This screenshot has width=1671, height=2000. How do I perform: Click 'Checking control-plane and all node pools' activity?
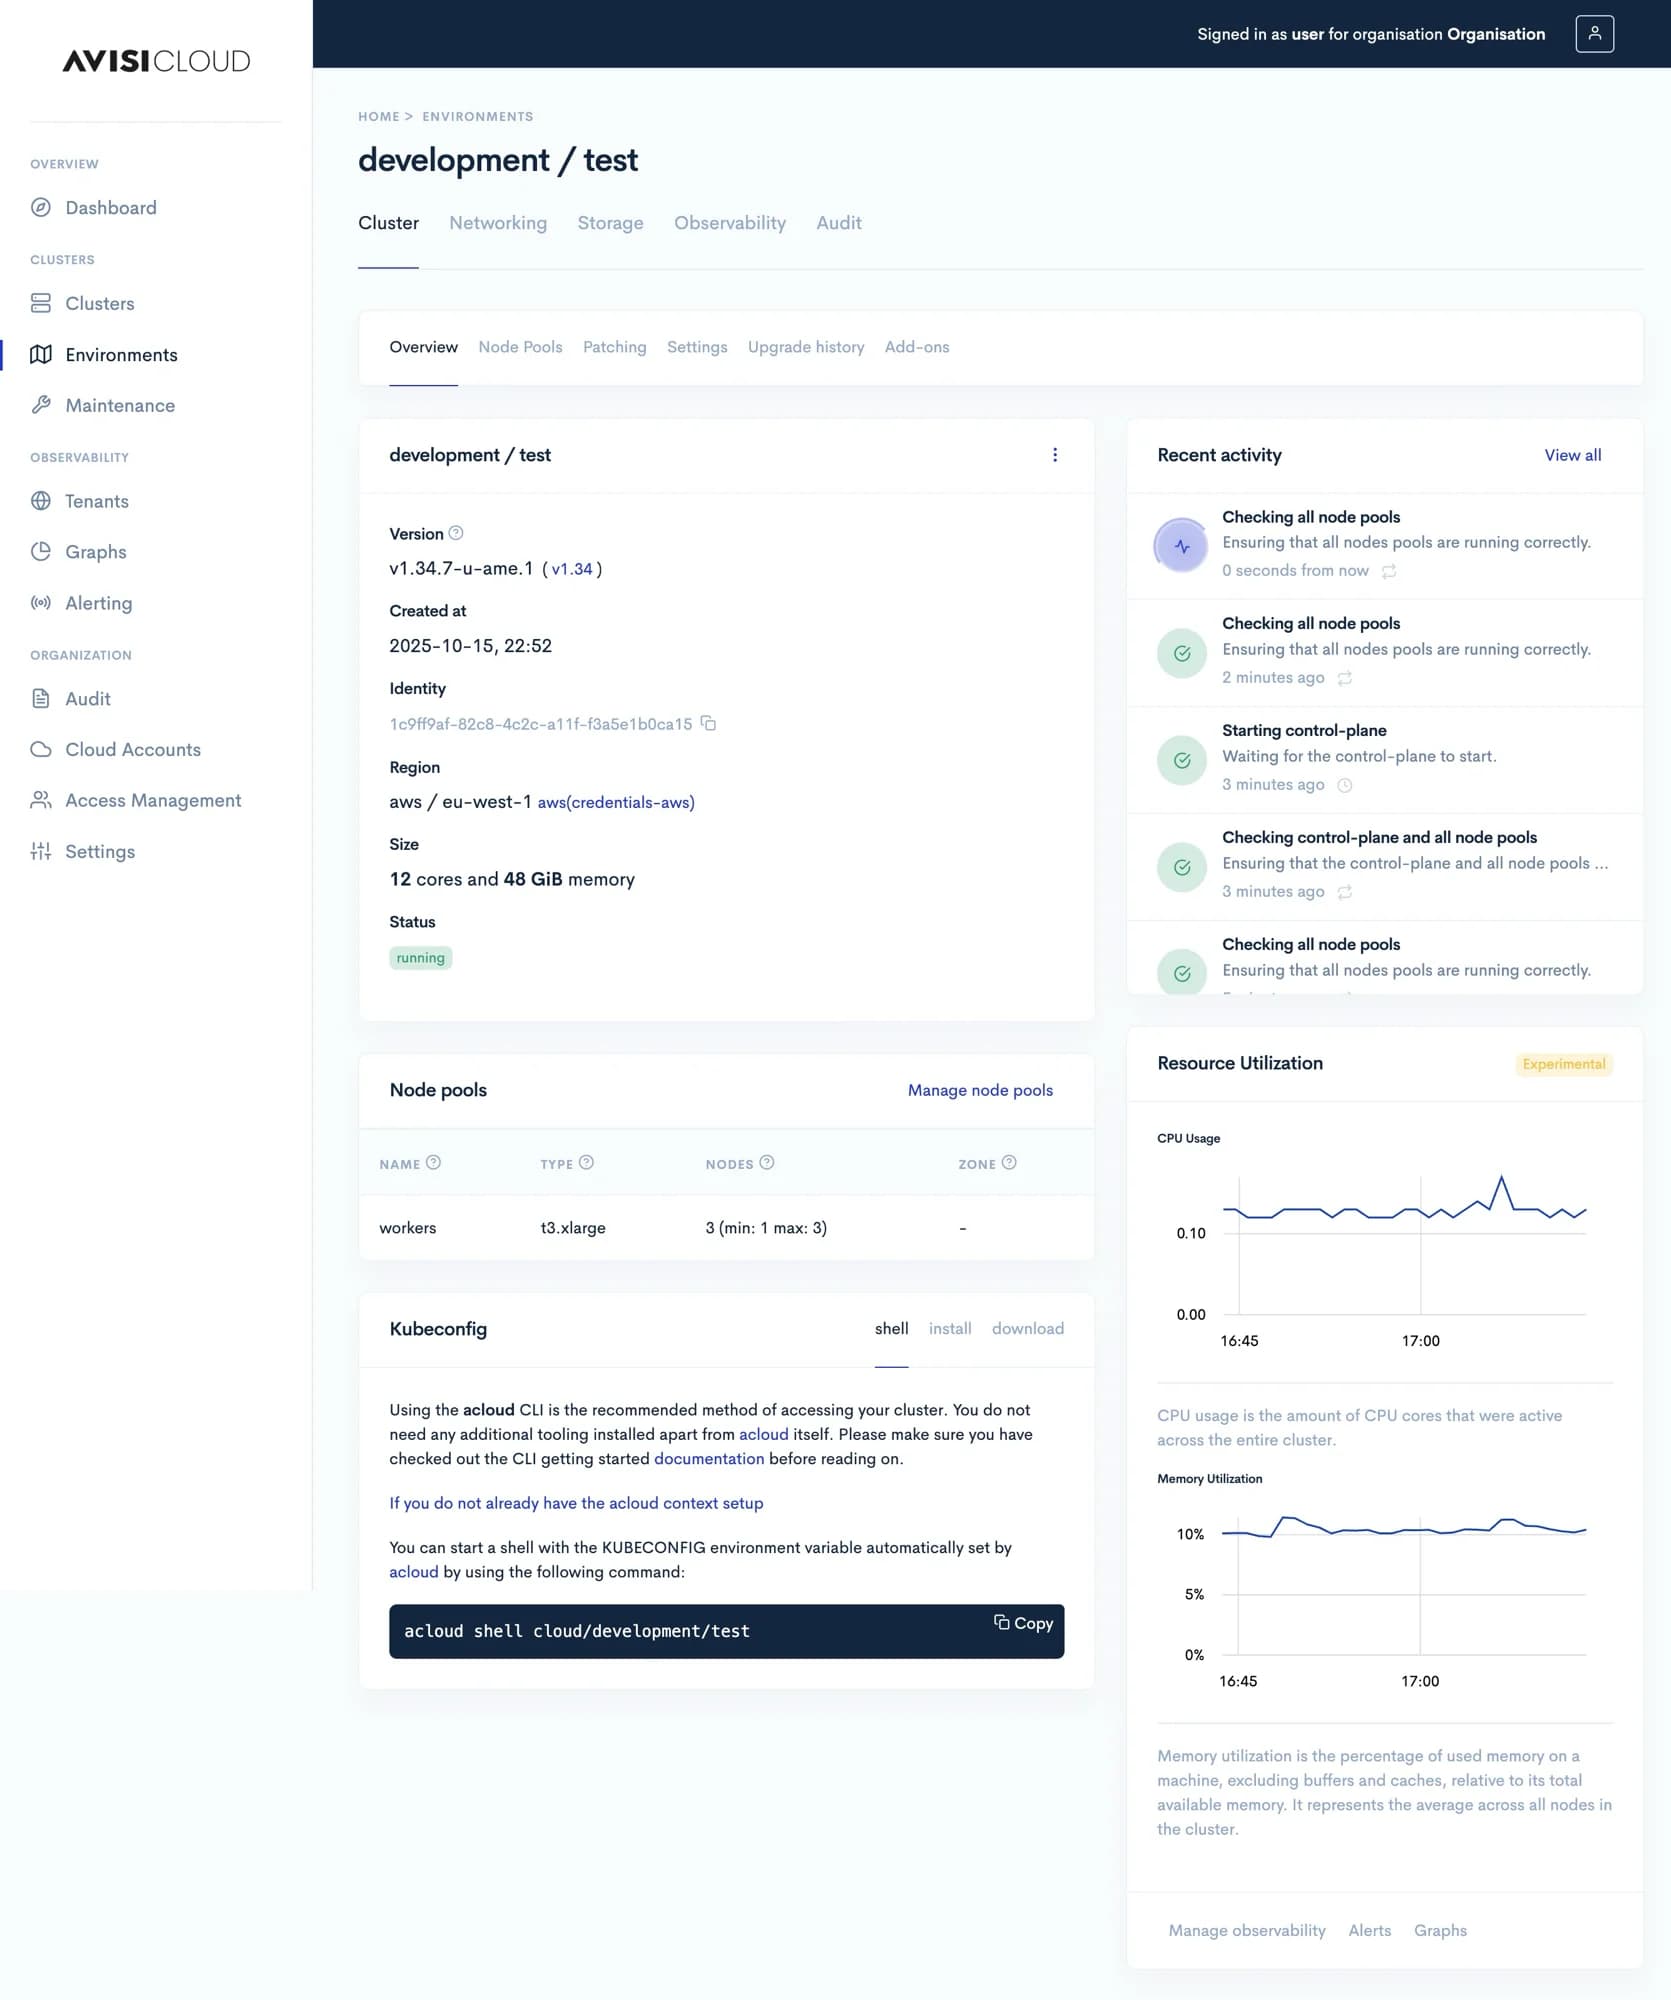1385,866
